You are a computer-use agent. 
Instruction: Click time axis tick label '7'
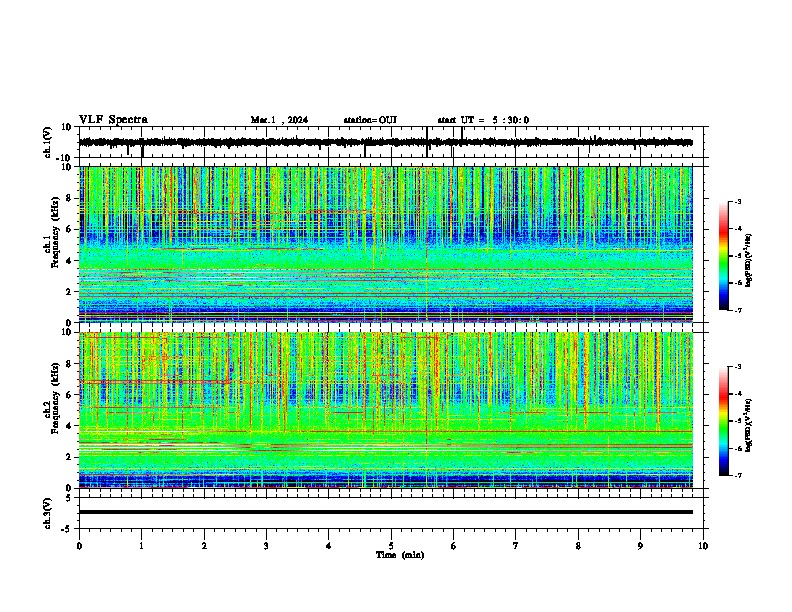coord(516,546)
